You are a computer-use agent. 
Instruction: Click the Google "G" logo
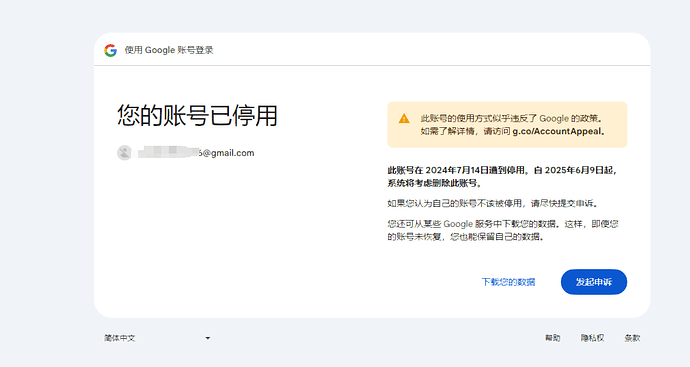click(110, 50)
